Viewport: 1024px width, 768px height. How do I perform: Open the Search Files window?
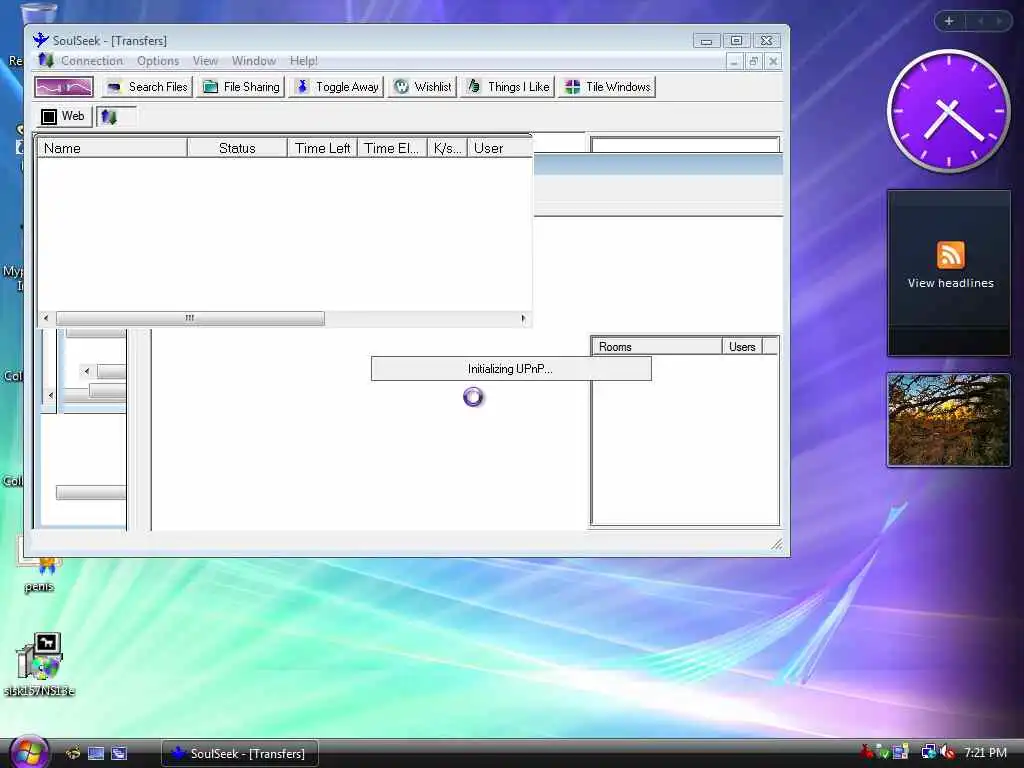coord(147,87)
